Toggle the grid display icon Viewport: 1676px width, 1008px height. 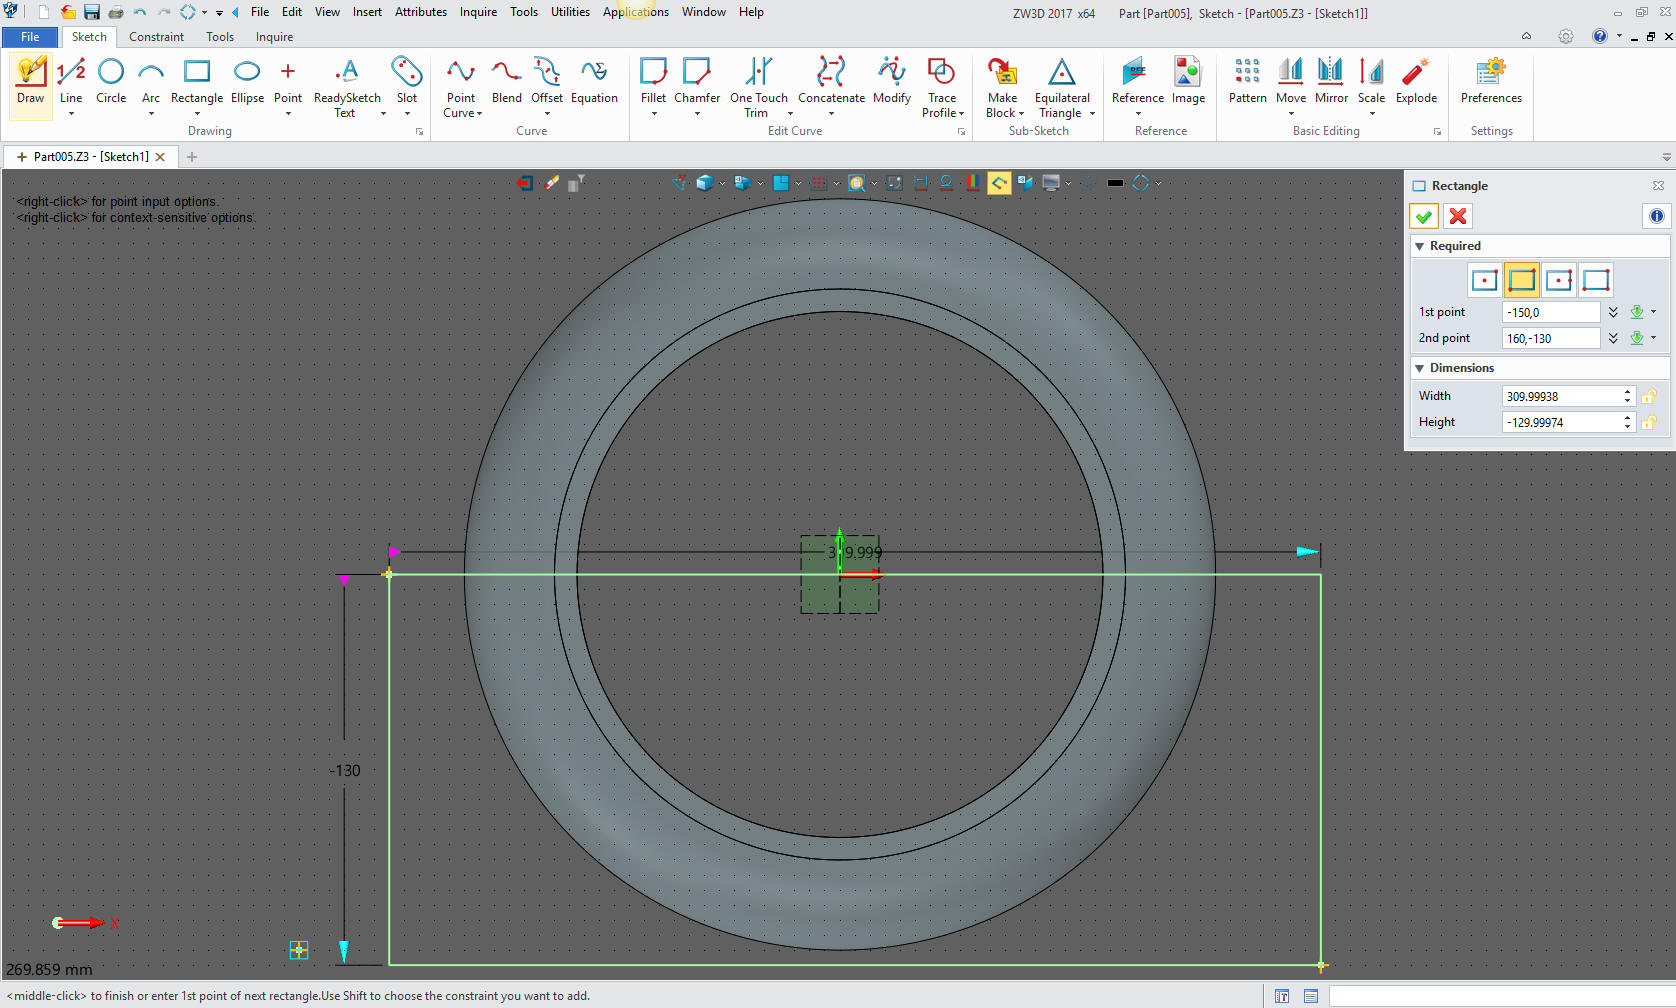point(819,183)
